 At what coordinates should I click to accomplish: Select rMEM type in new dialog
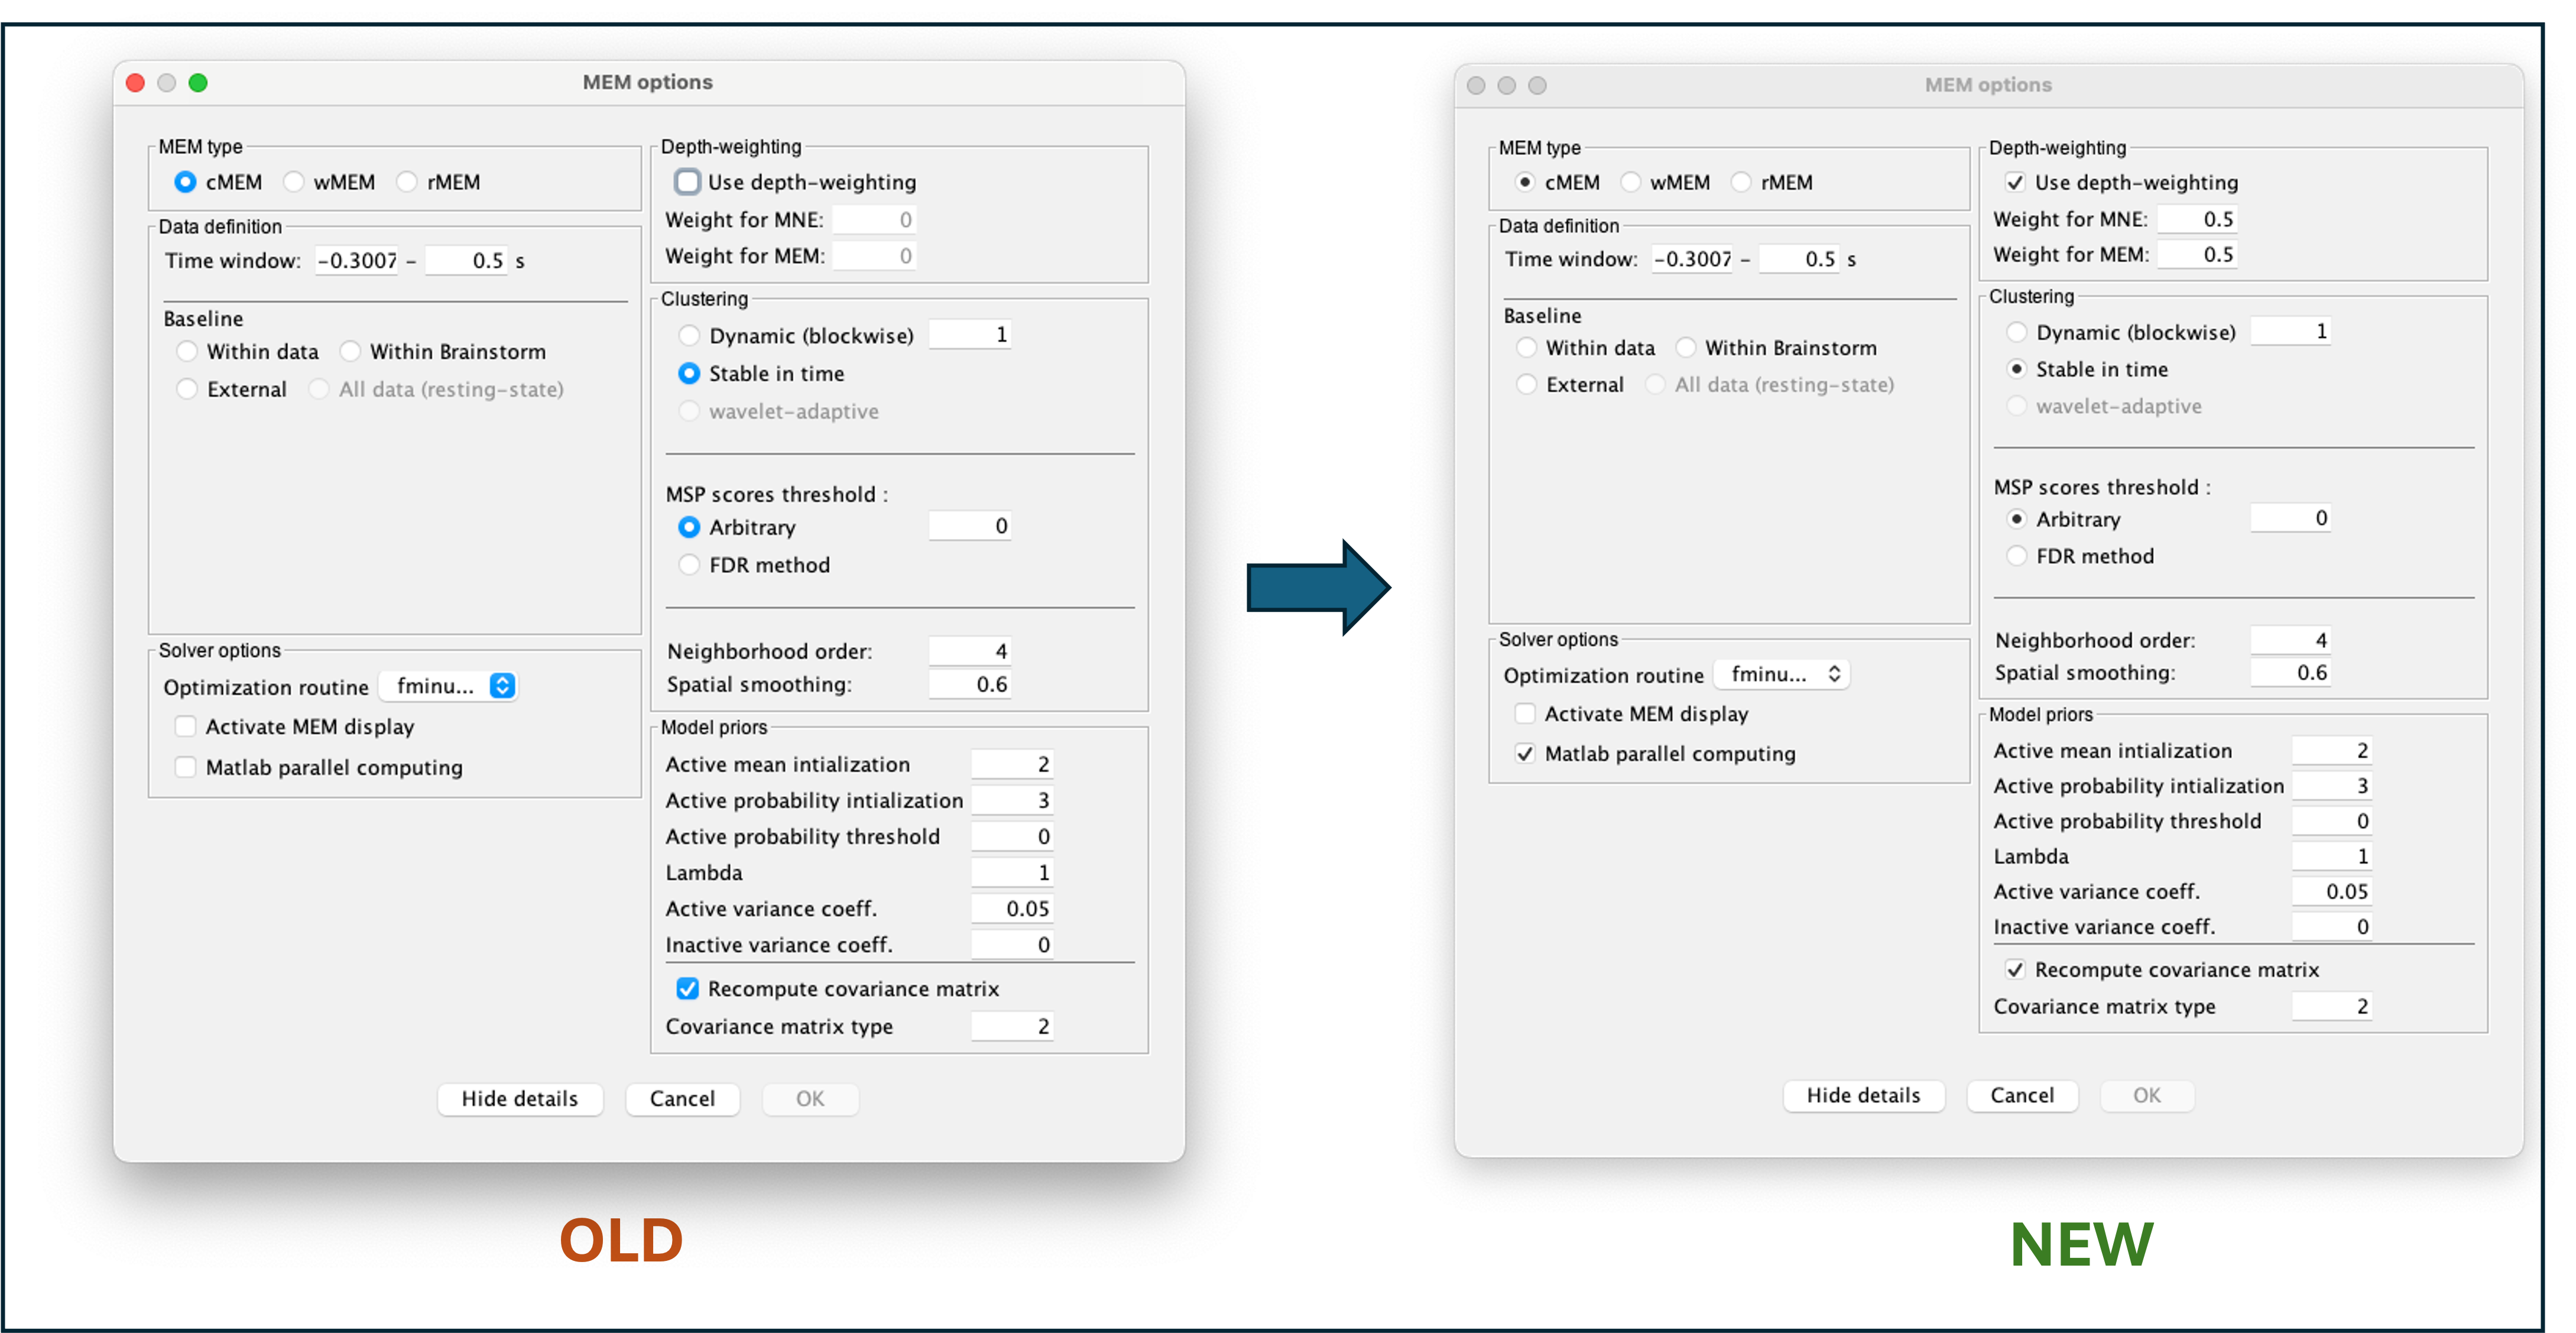(x=1741, y=183)
